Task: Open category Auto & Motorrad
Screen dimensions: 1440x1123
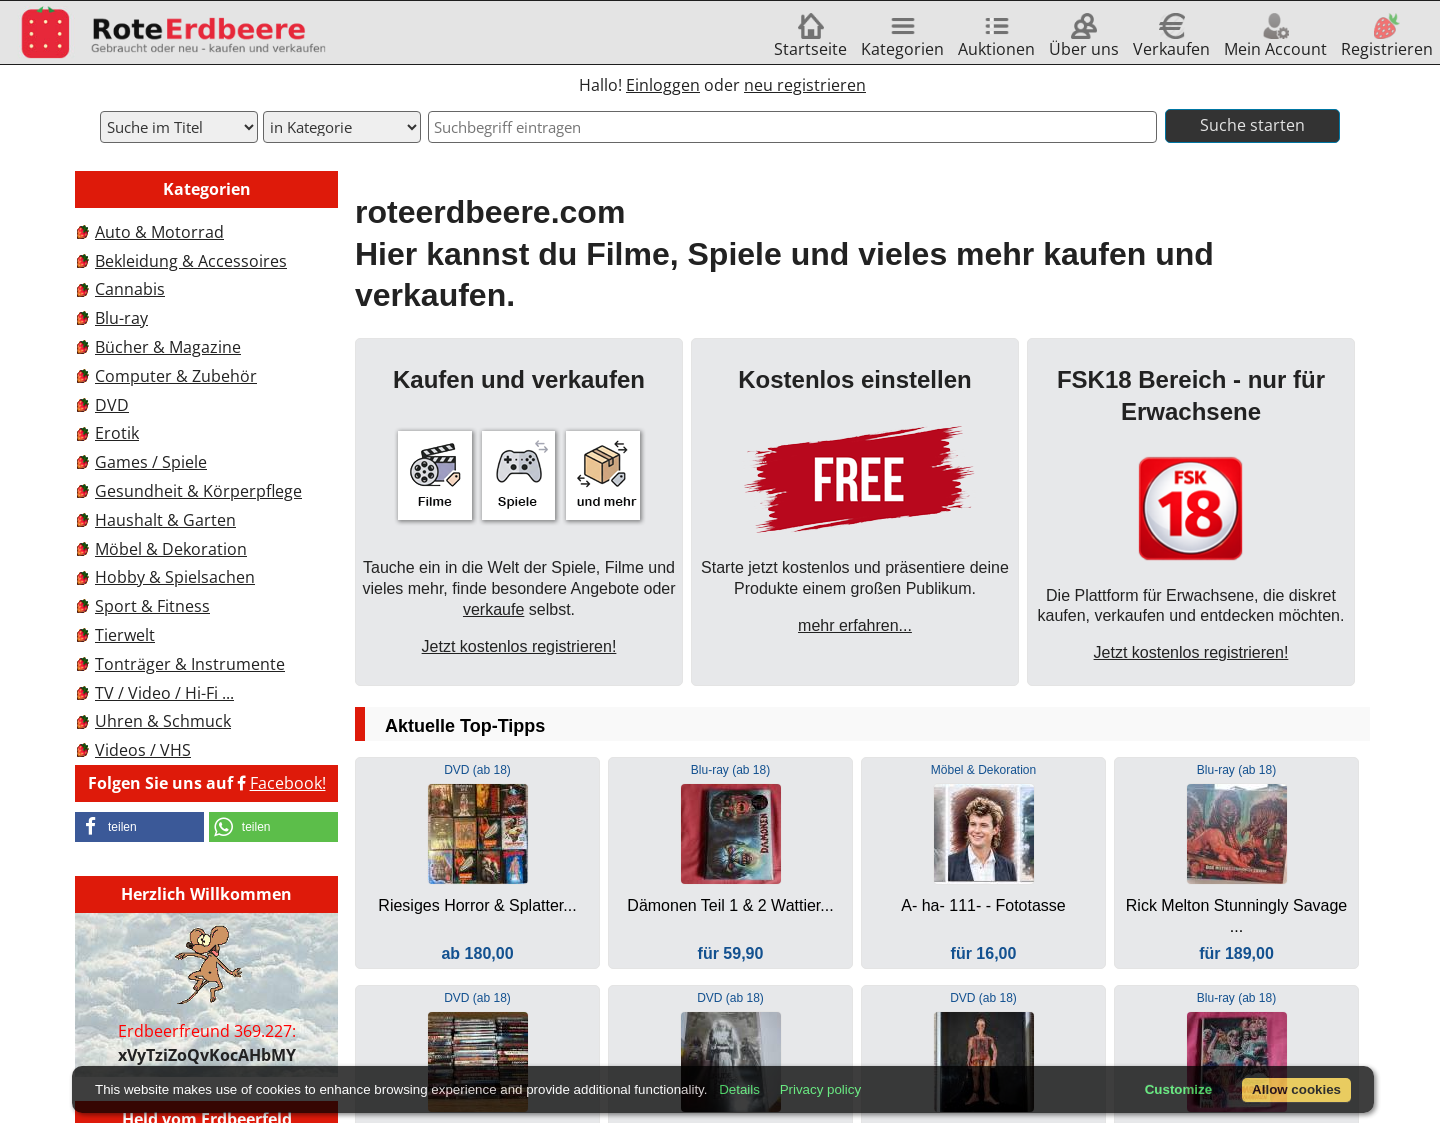Action: coord(159,232)
